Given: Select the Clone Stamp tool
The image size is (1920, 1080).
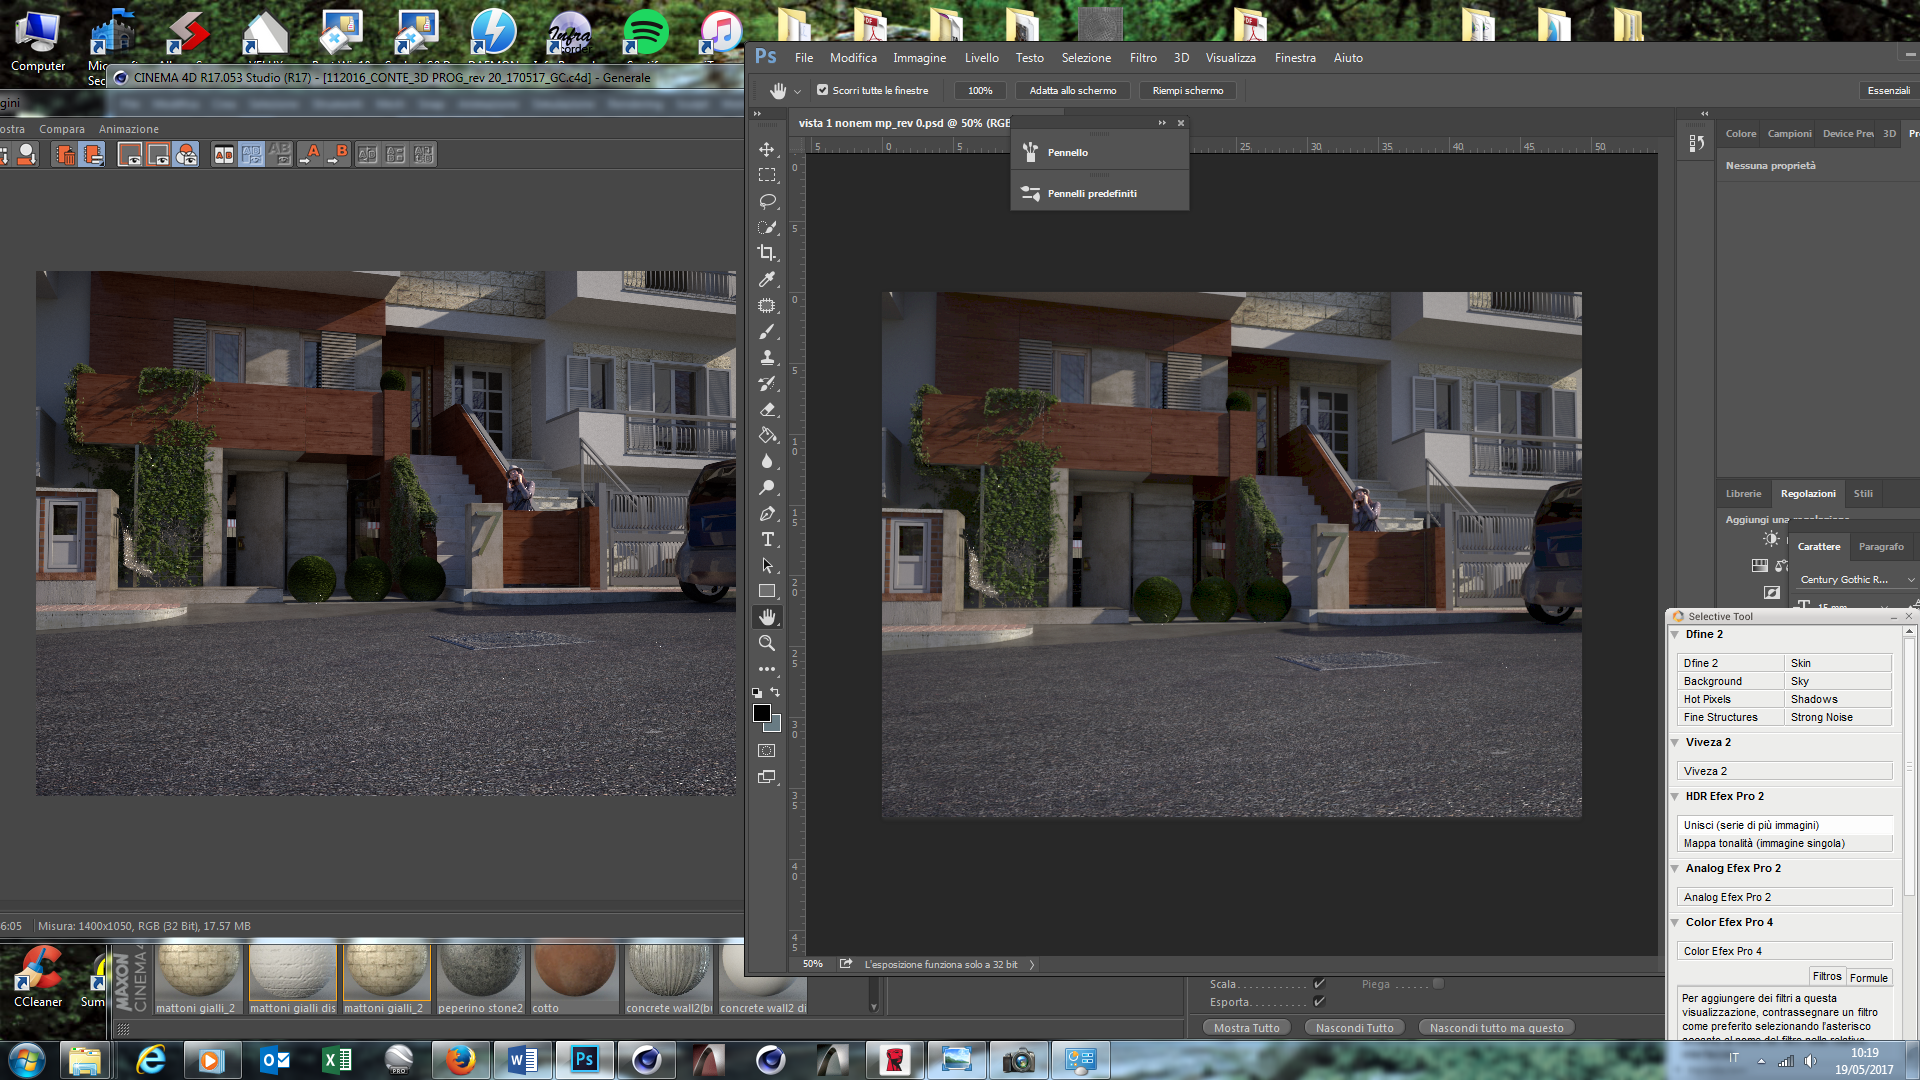Looking at the screenshot, I should tap(767, 357).
